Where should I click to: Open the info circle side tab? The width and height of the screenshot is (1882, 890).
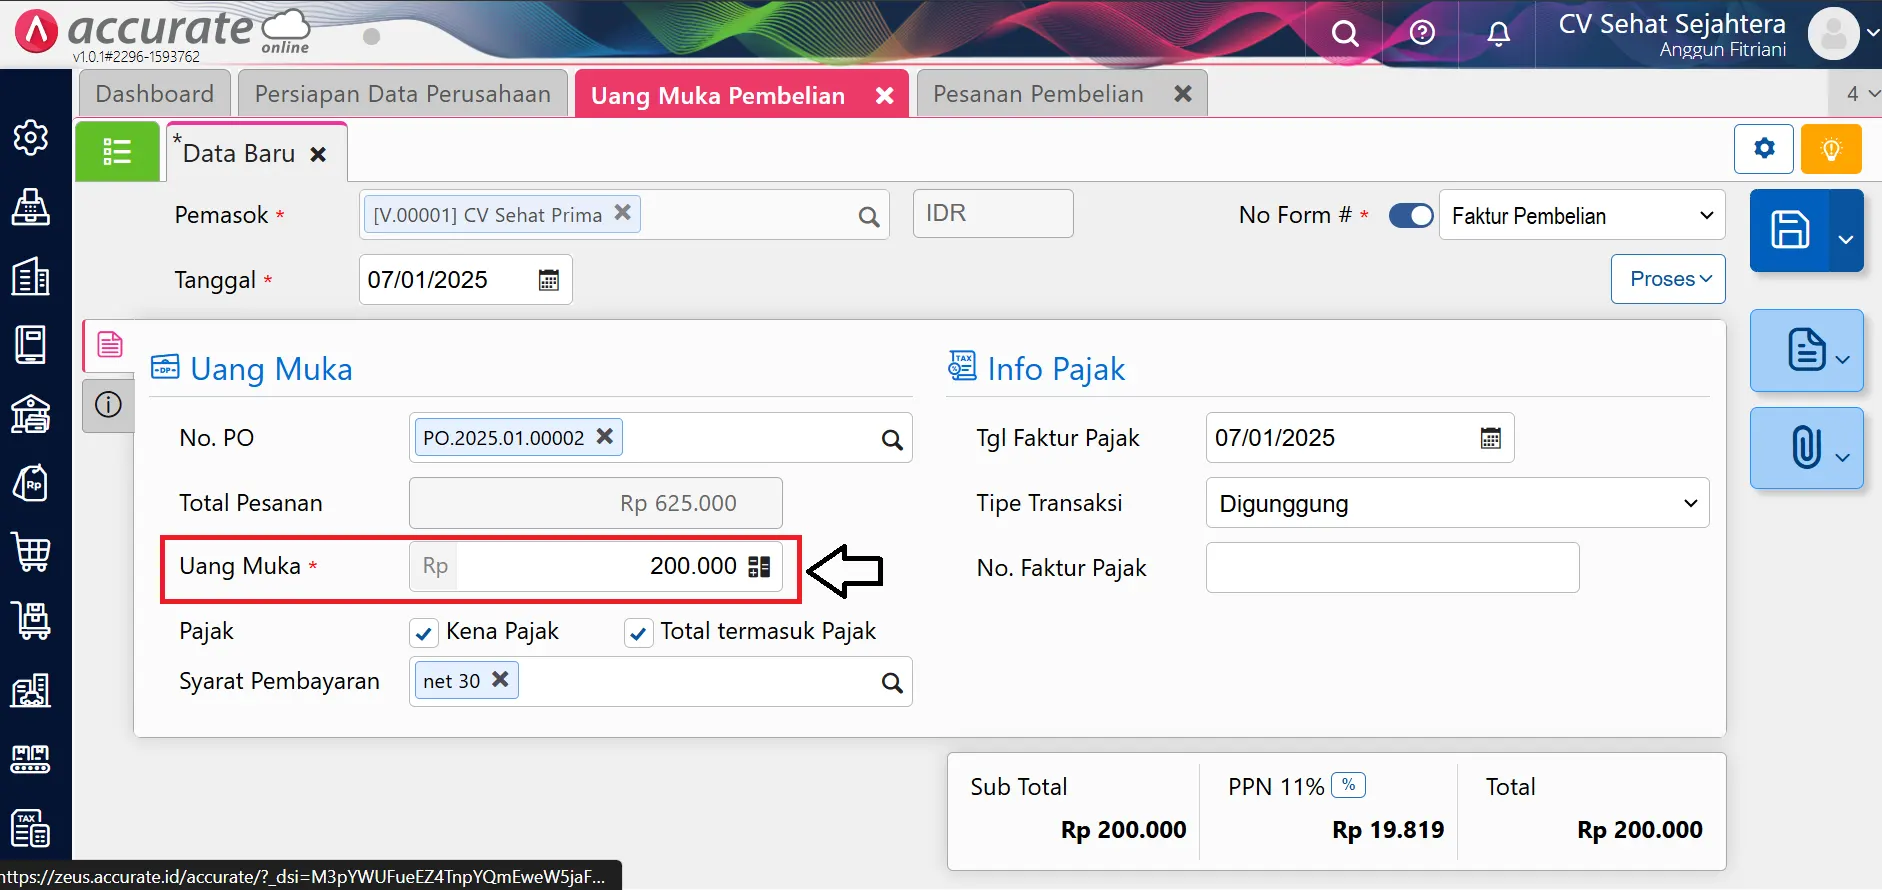(108, 404)
